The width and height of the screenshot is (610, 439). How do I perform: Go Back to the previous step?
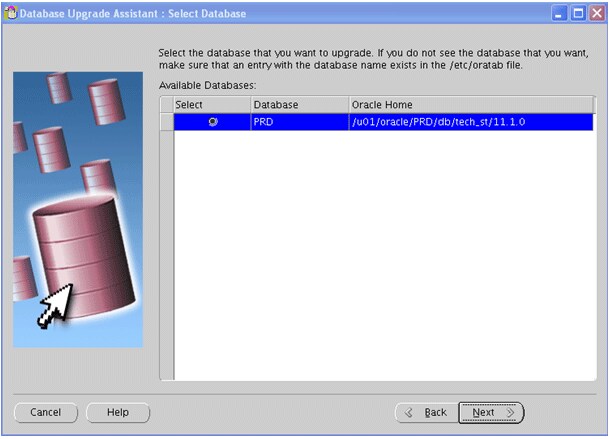[427, 413]
